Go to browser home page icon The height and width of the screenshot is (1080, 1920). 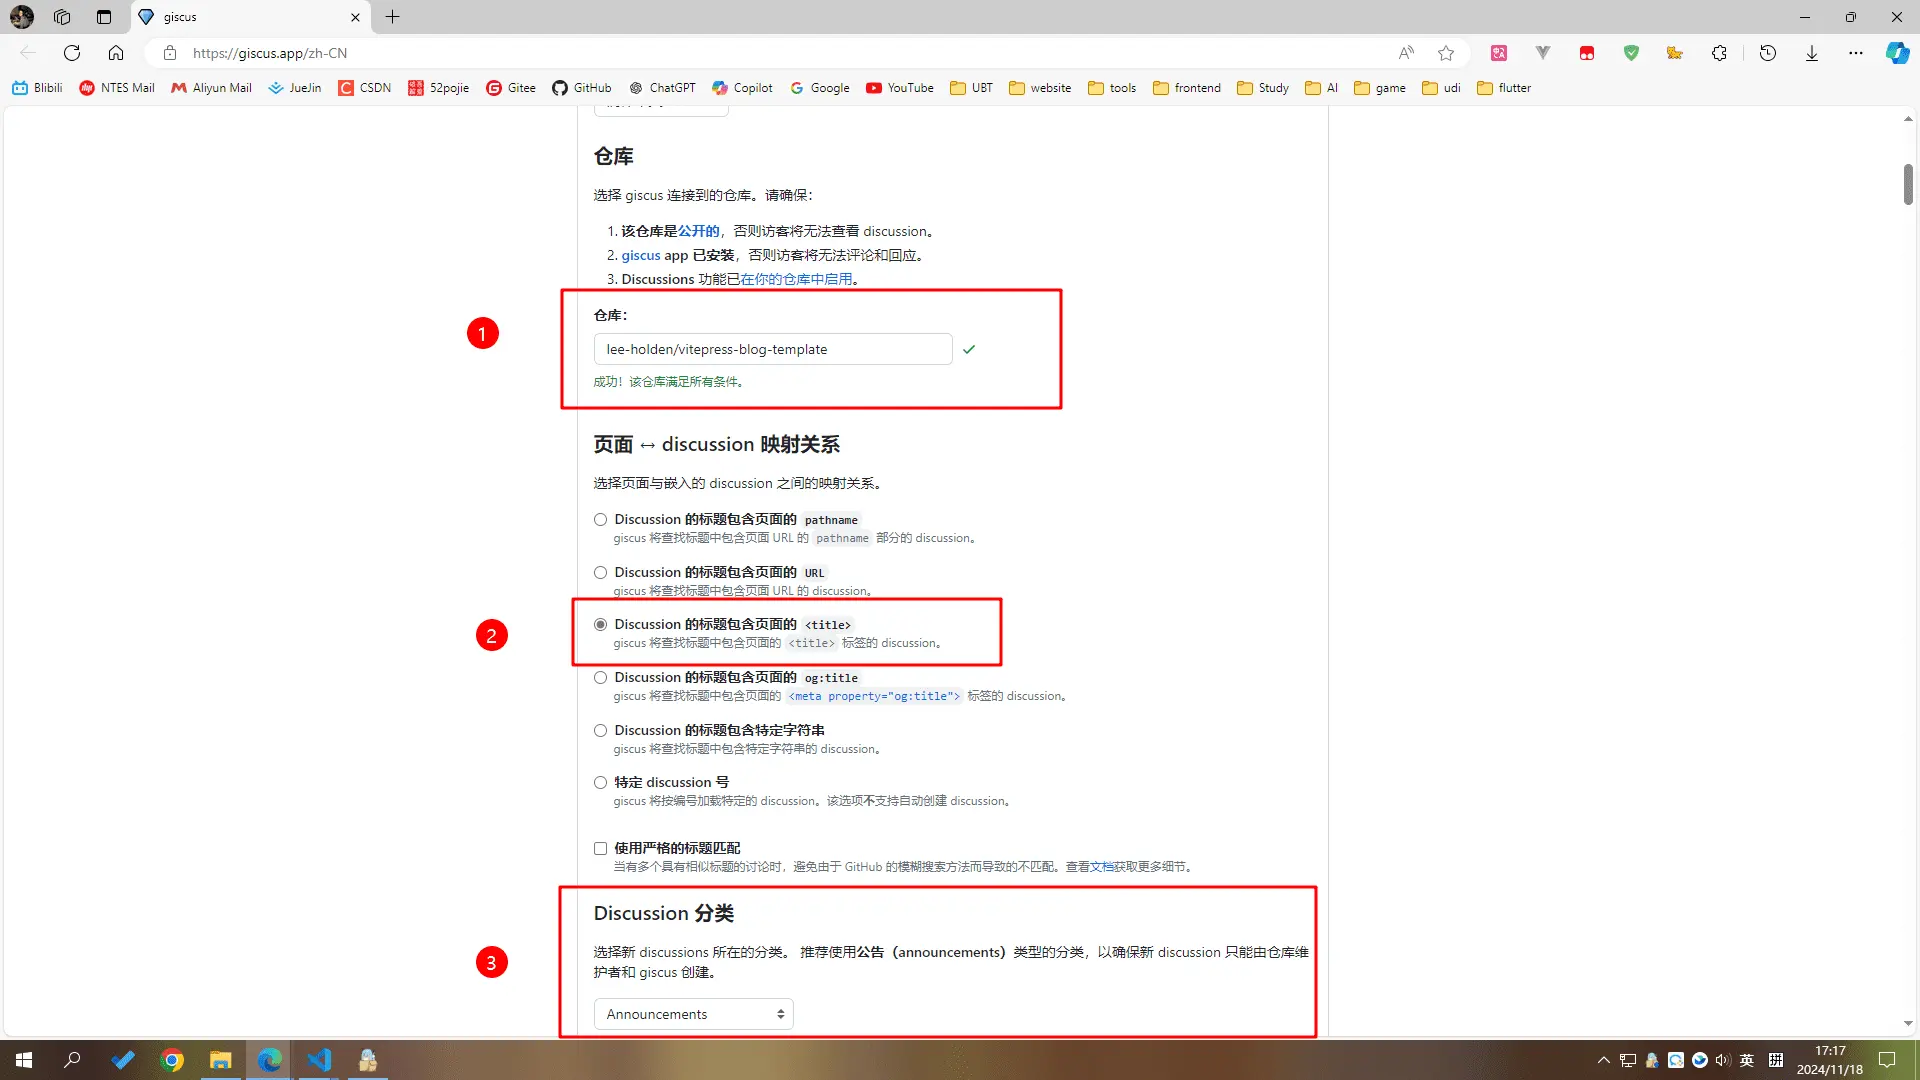[x=116, y=53]
